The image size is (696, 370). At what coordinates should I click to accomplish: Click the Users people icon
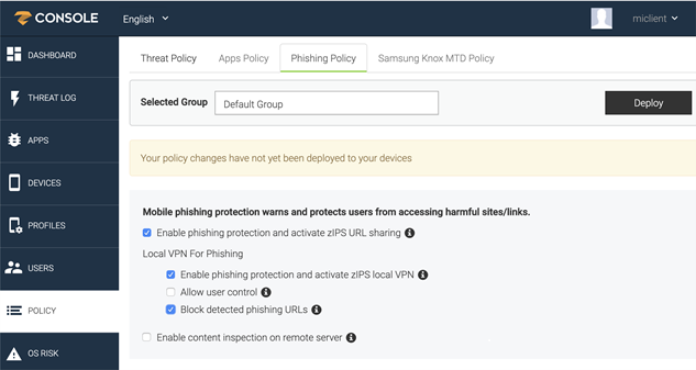13,268
